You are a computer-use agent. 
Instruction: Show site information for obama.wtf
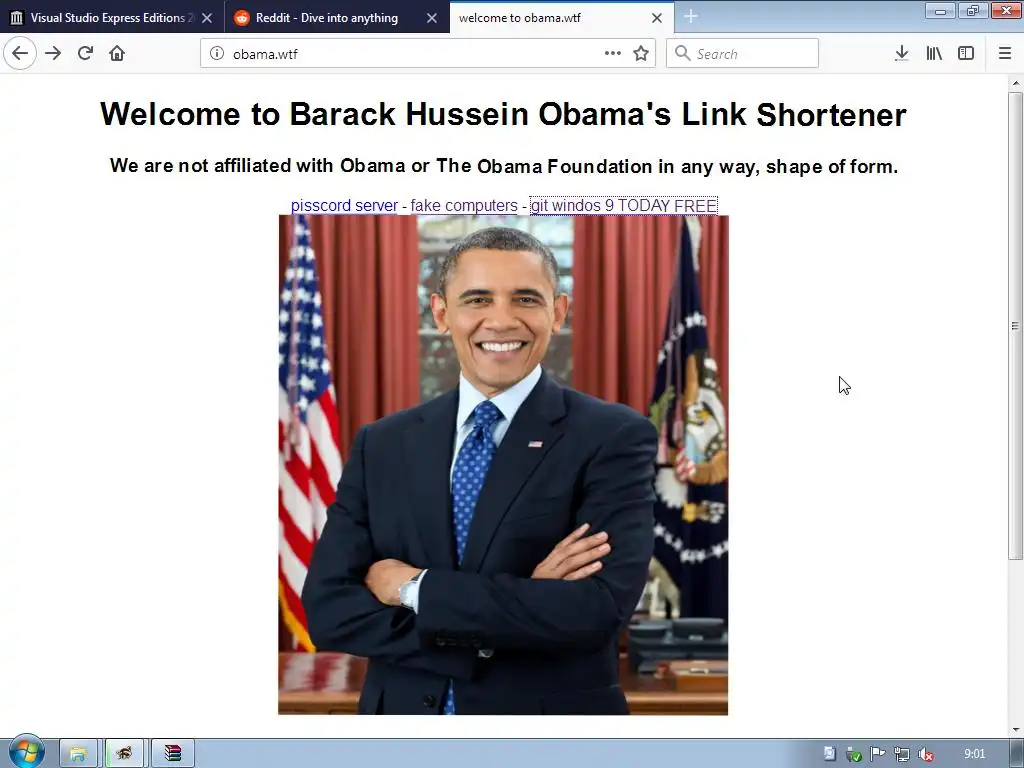[217, 54]
